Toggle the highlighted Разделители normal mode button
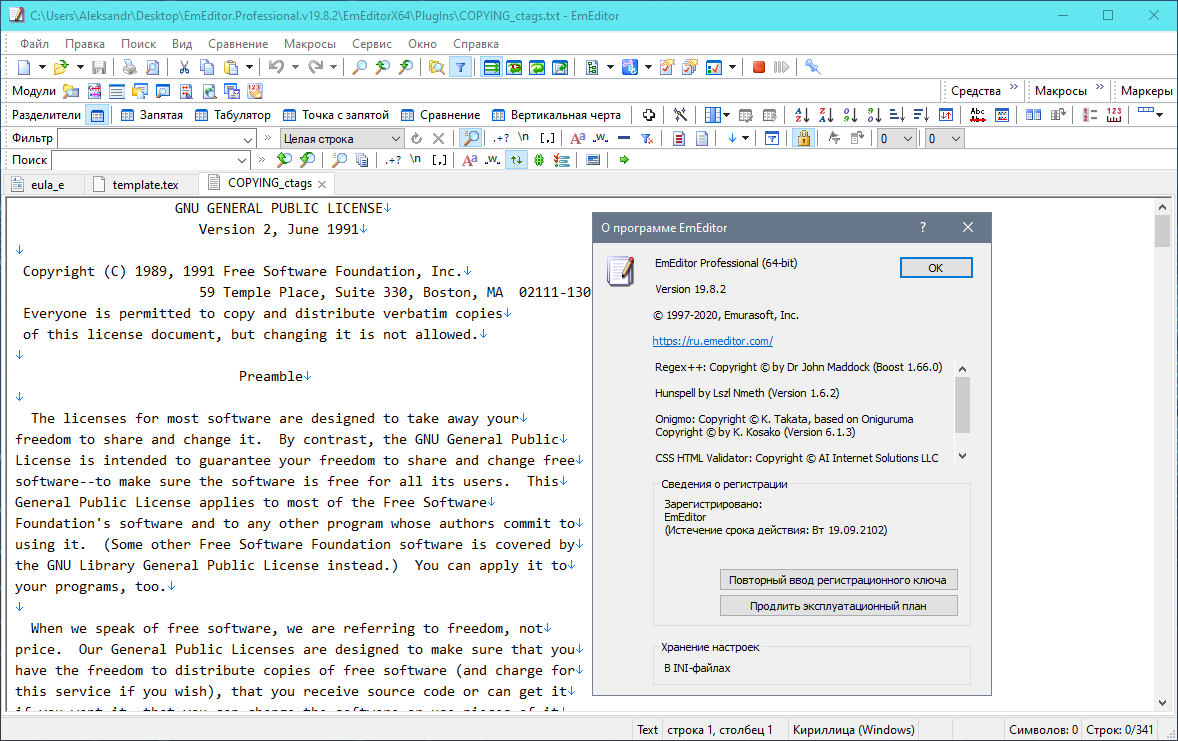Screen dimensions: 1178x741 pos(98,115)
